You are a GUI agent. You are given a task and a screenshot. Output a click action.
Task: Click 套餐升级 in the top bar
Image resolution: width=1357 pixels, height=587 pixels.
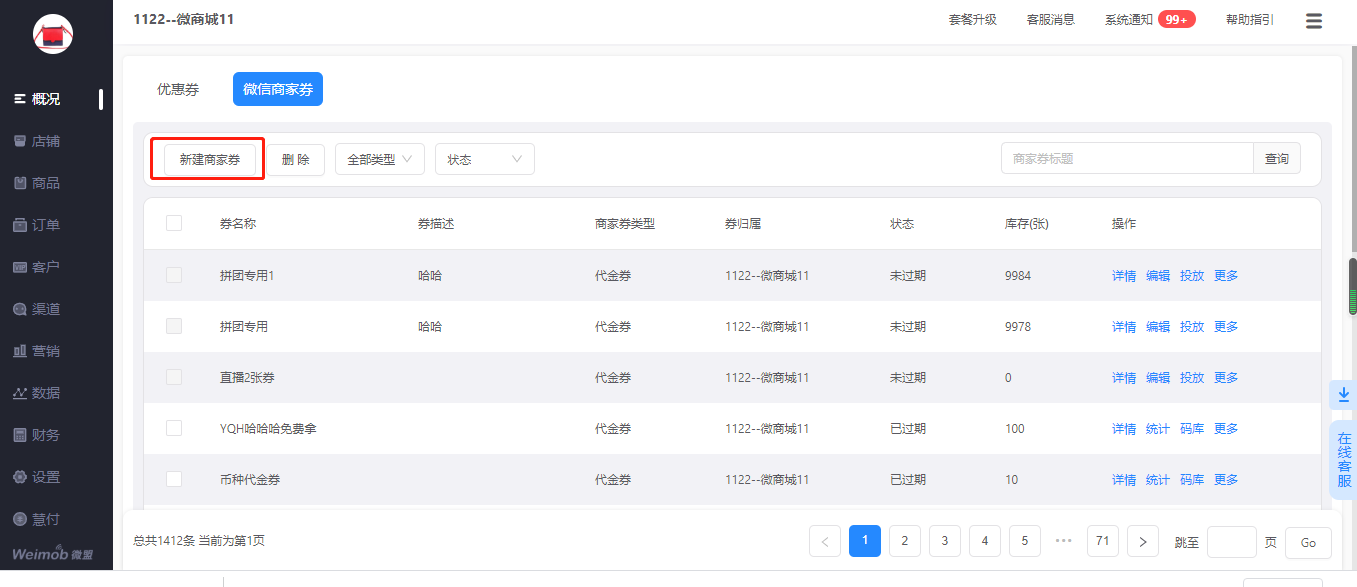click(x=973, y=19)
